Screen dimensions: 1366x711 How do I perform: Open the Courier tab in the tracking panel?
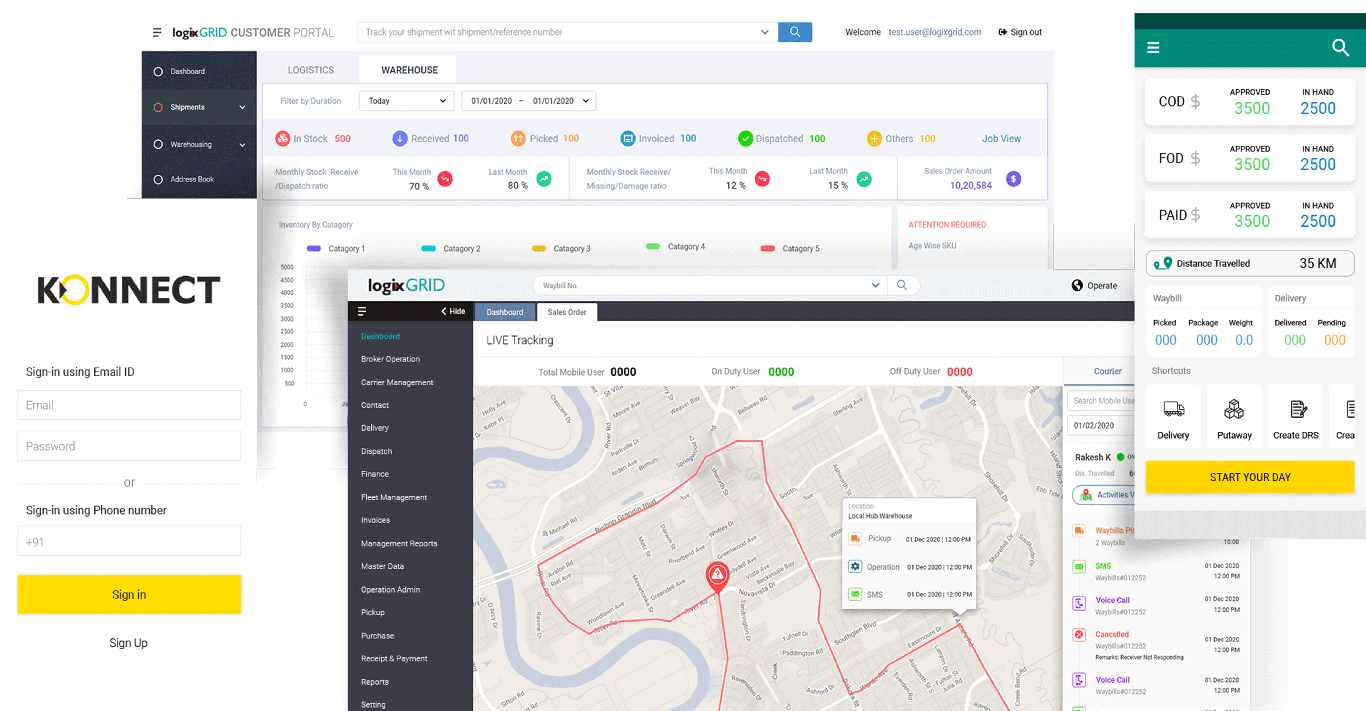pos(1108,371)
